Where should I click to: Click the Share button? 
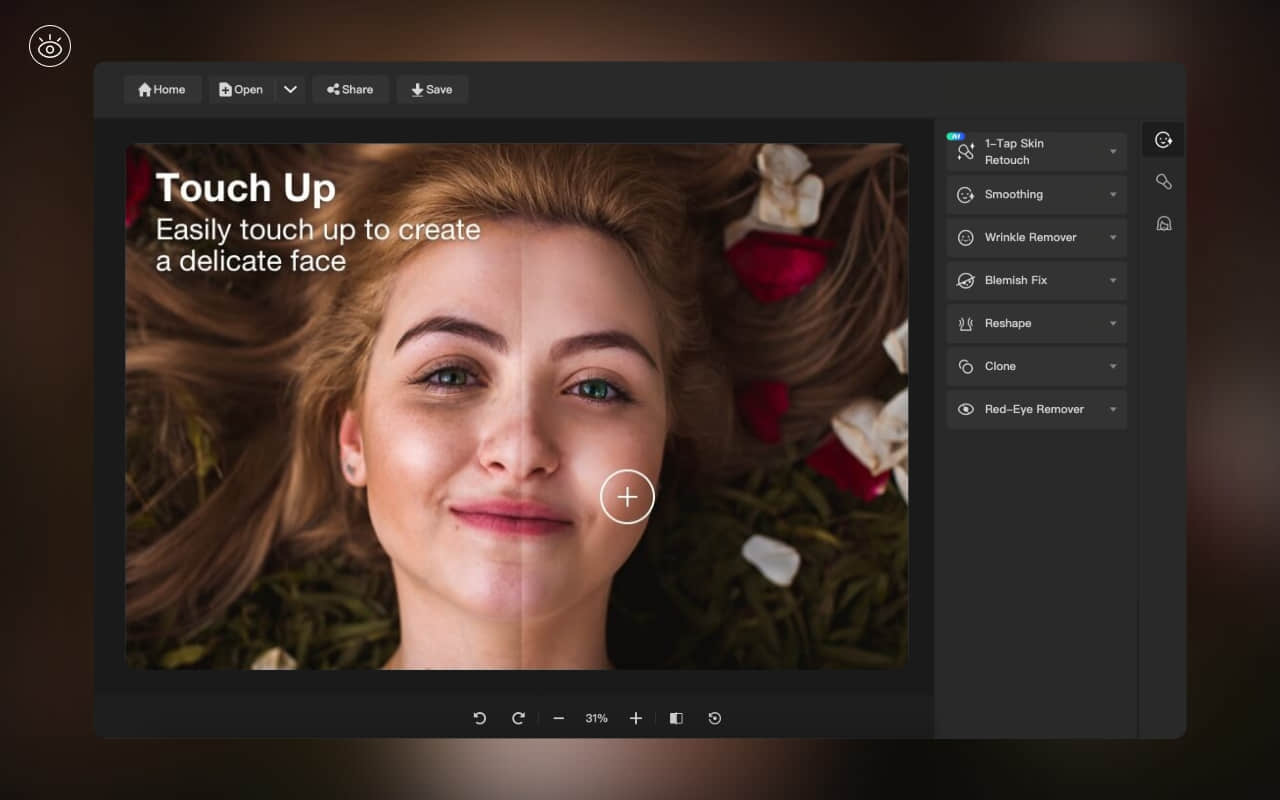[x=350, y=89]
